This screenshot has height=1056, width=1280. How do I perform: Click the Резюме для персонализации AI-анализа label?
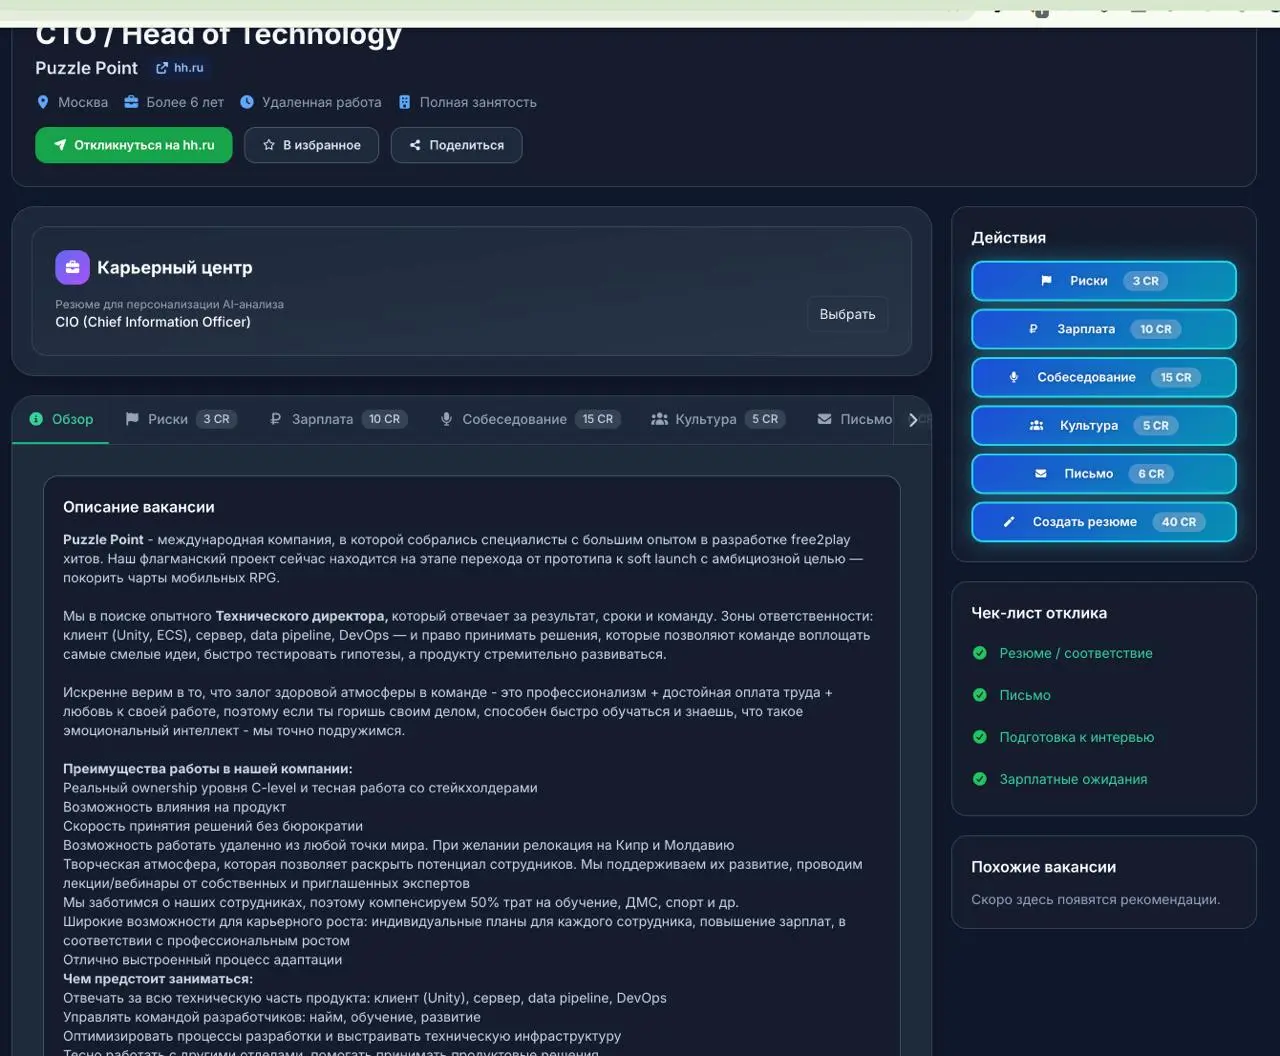(169, 304)
